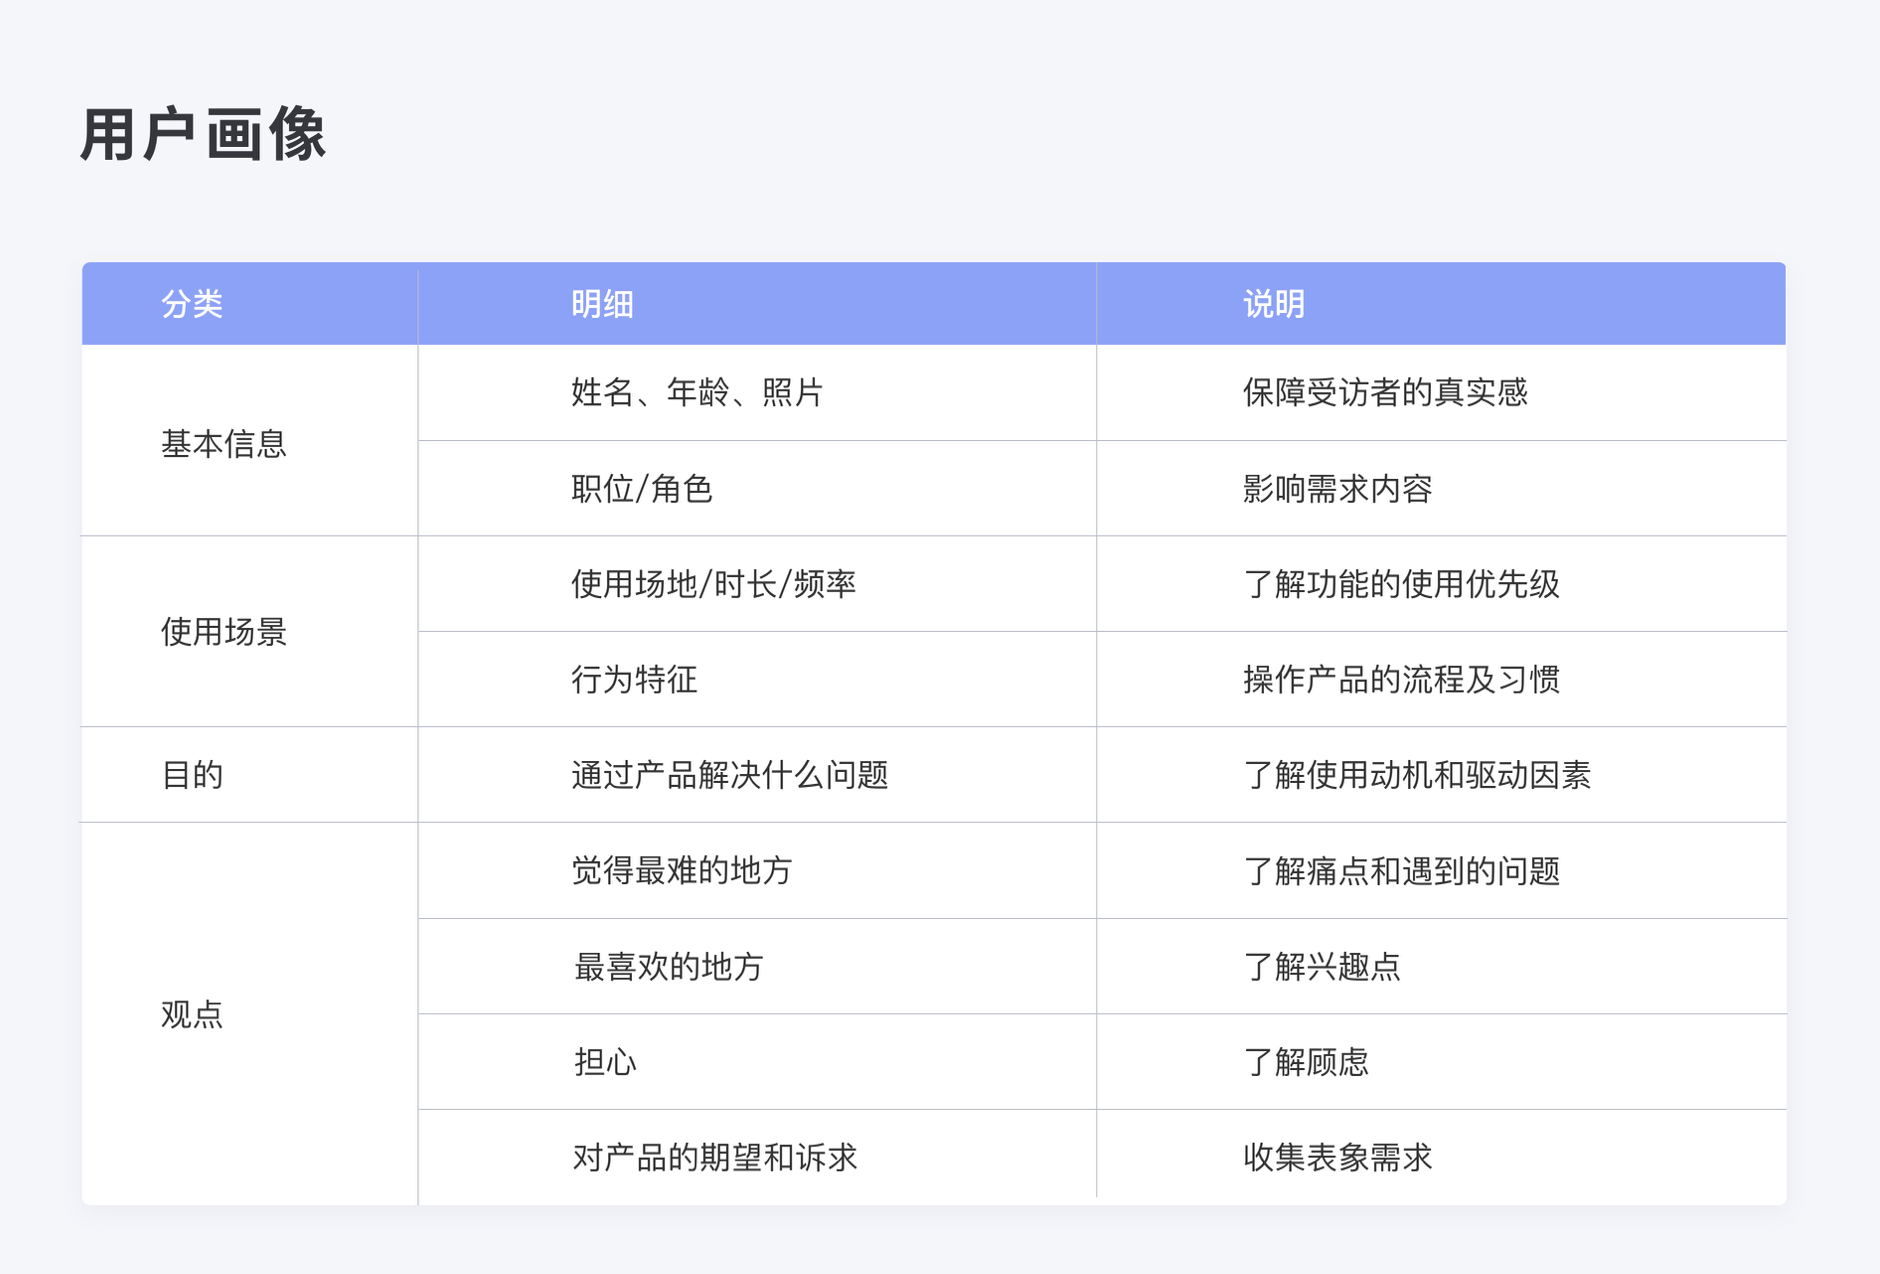Select the 最喜欢的地方 cell

[668, 967]
